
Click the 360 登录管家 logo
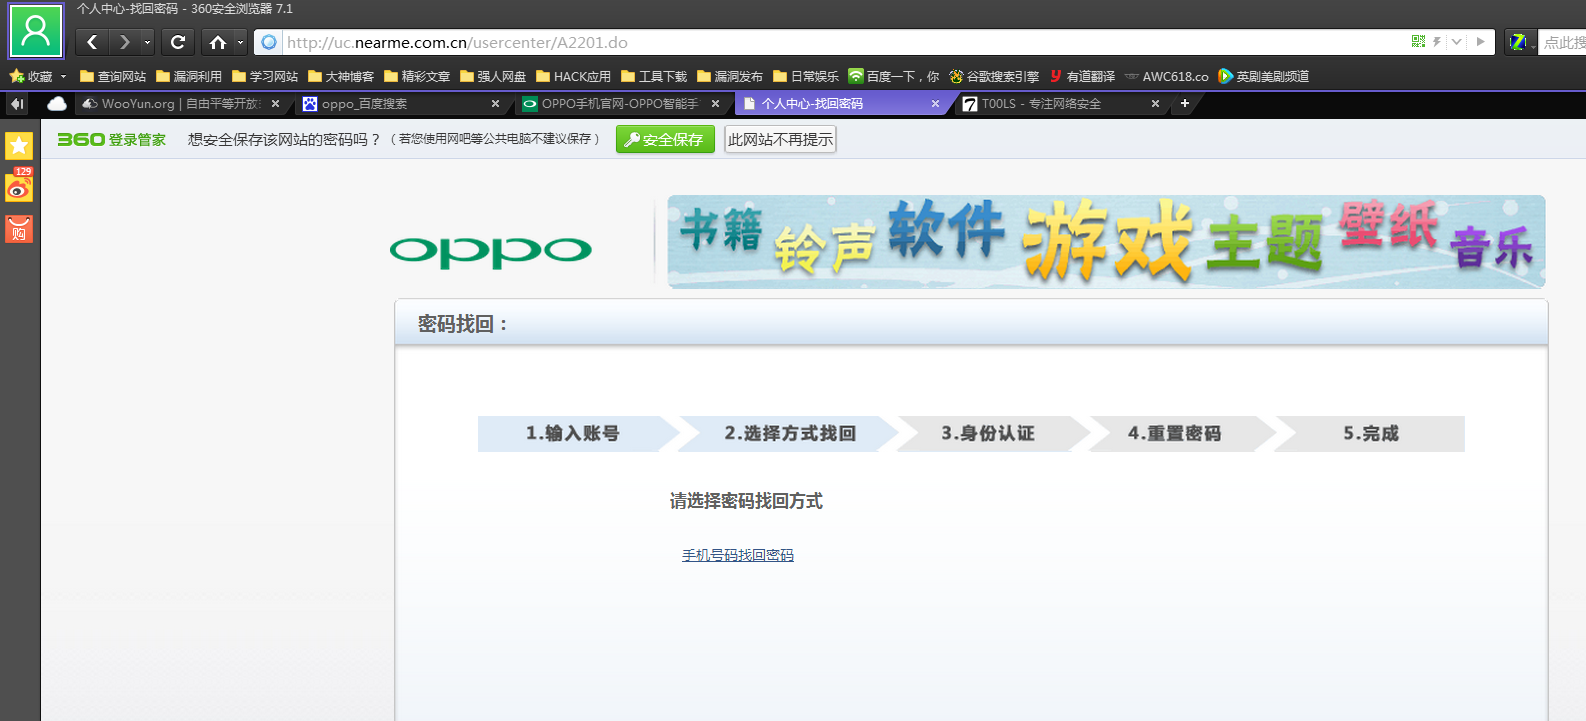[111, 139]
